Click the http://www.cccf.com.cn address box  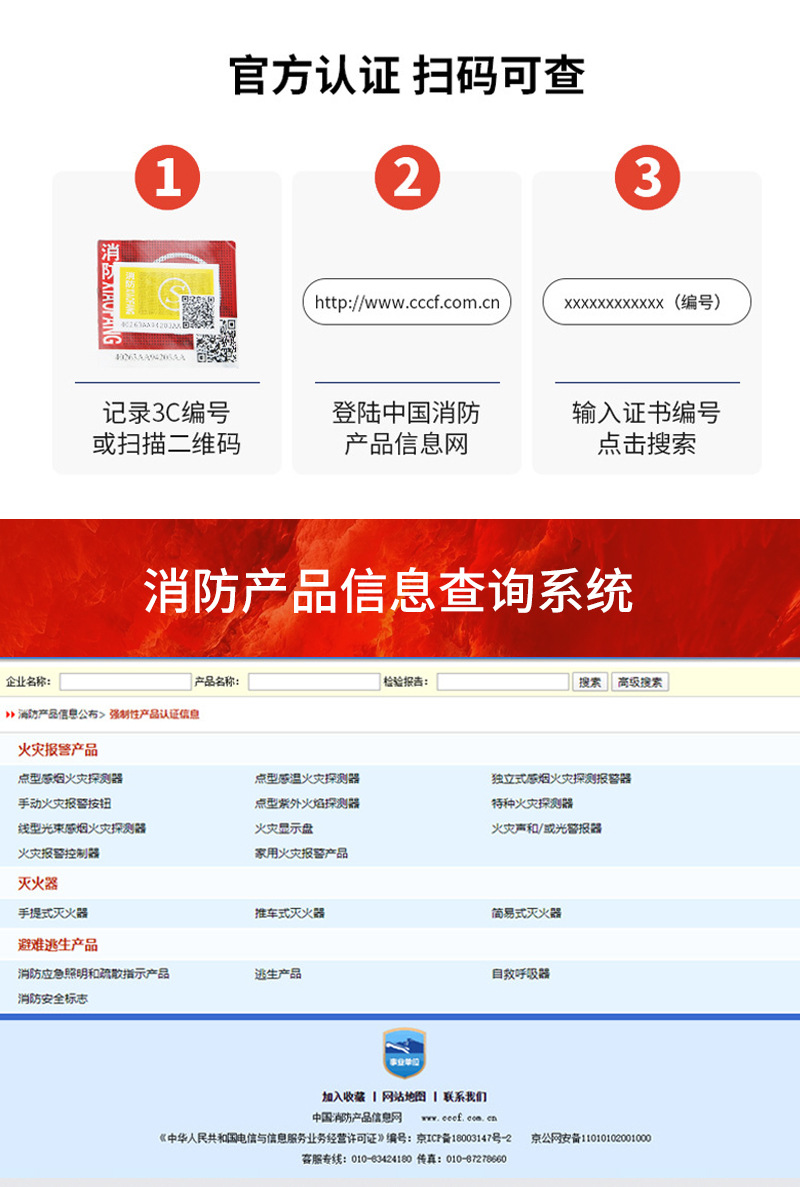click(406, 302)
